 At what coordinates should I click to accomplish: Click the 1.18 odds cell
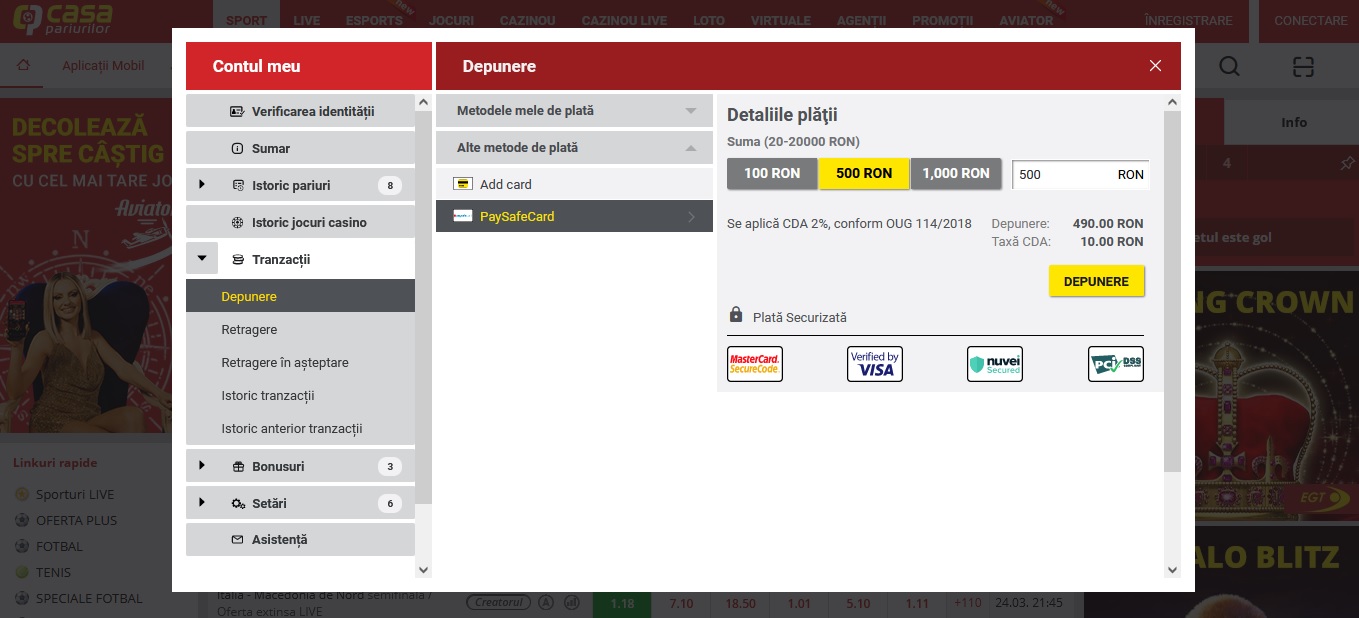coord(622,604)
